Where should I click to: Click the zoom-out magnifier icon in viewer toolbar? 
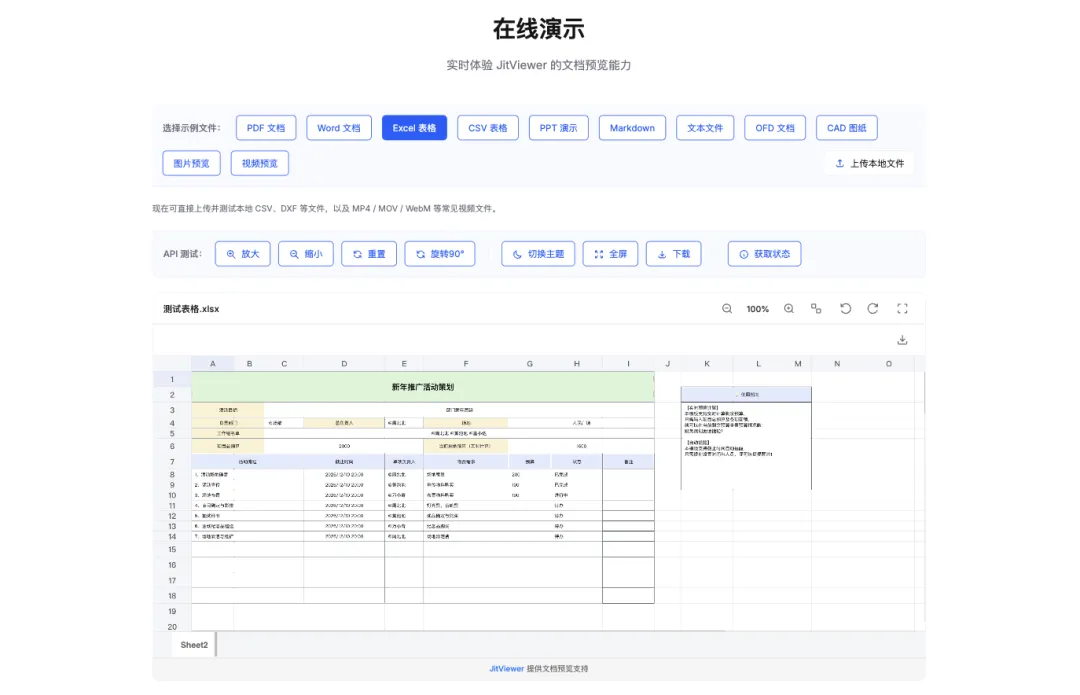coord(727,309)
